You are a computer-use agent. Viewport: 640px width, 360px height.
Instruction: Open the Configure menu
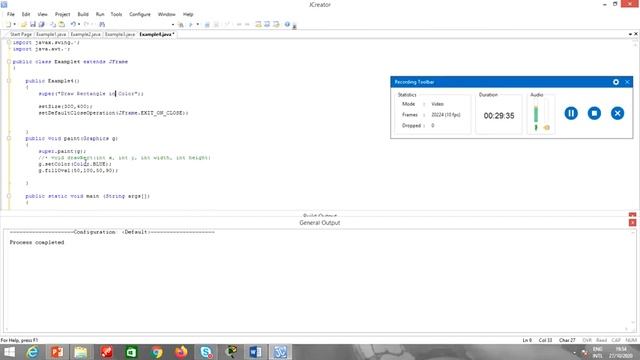coord(140,14)
